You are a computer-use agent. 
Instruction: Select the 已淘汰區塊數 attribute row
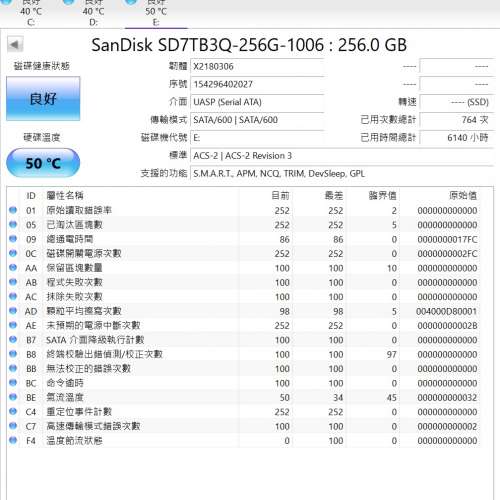(x=243, y=225)
